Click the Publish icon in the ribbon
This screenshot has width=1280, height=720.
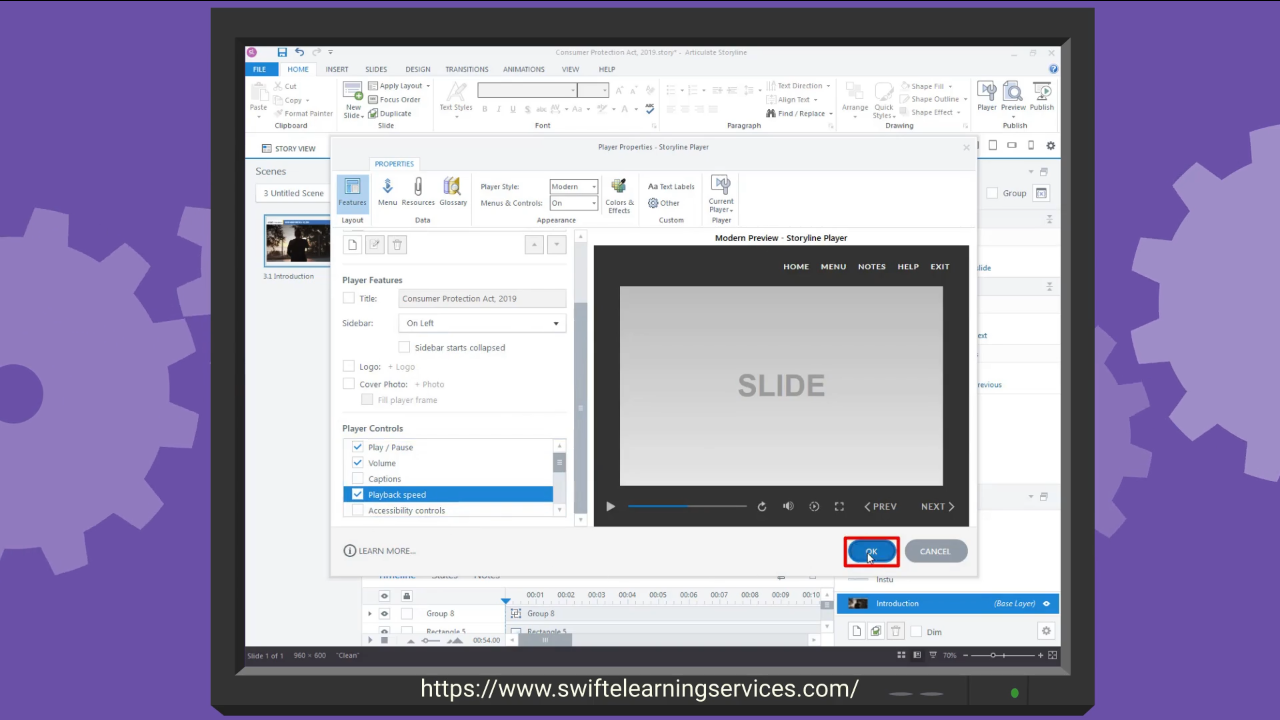(1042, 96)
